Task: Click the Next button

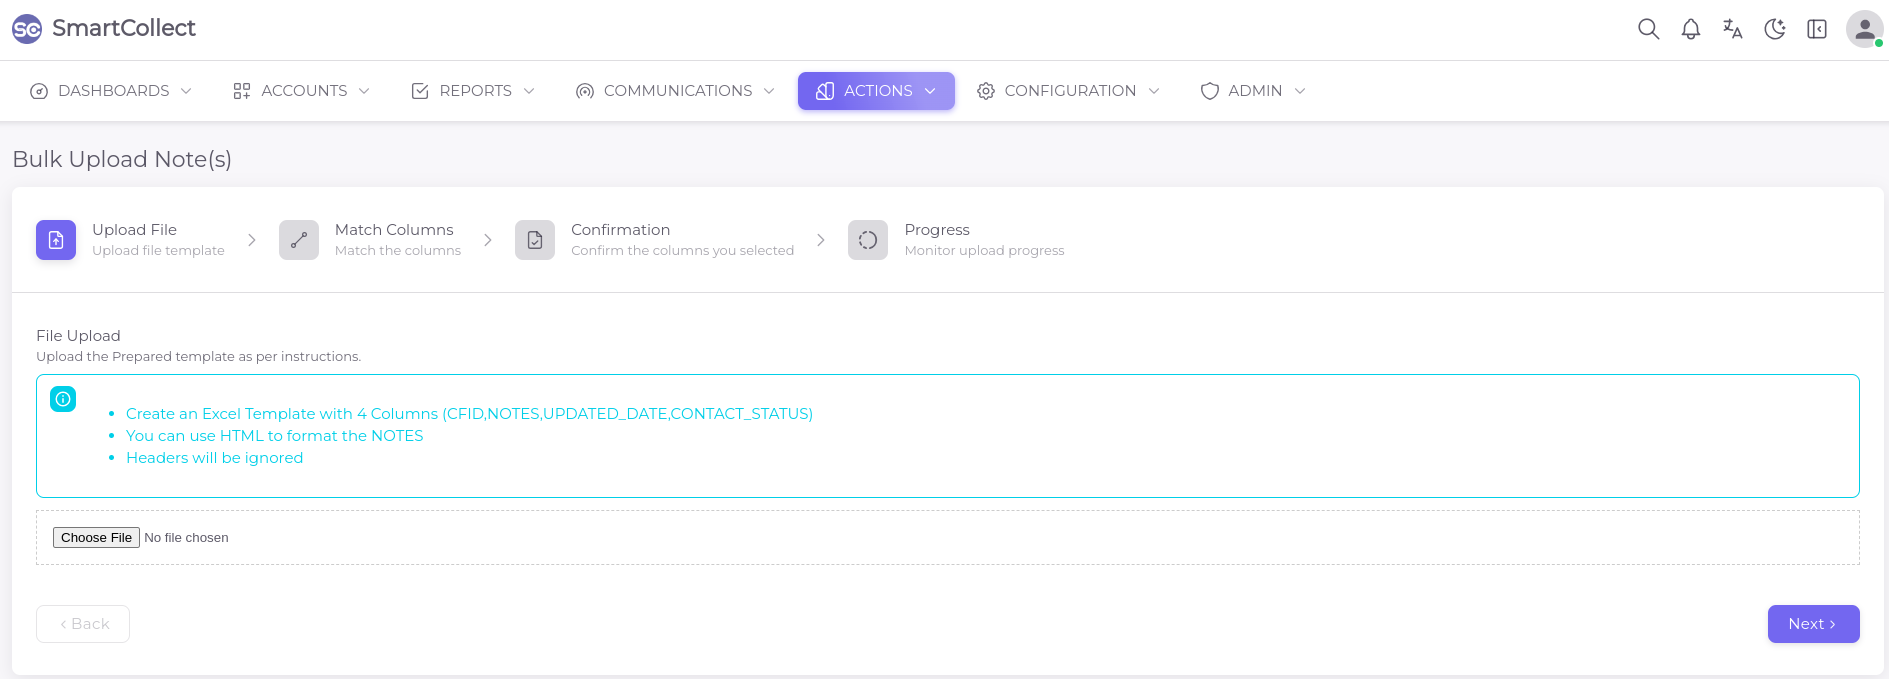Action: coord(1813,624)
